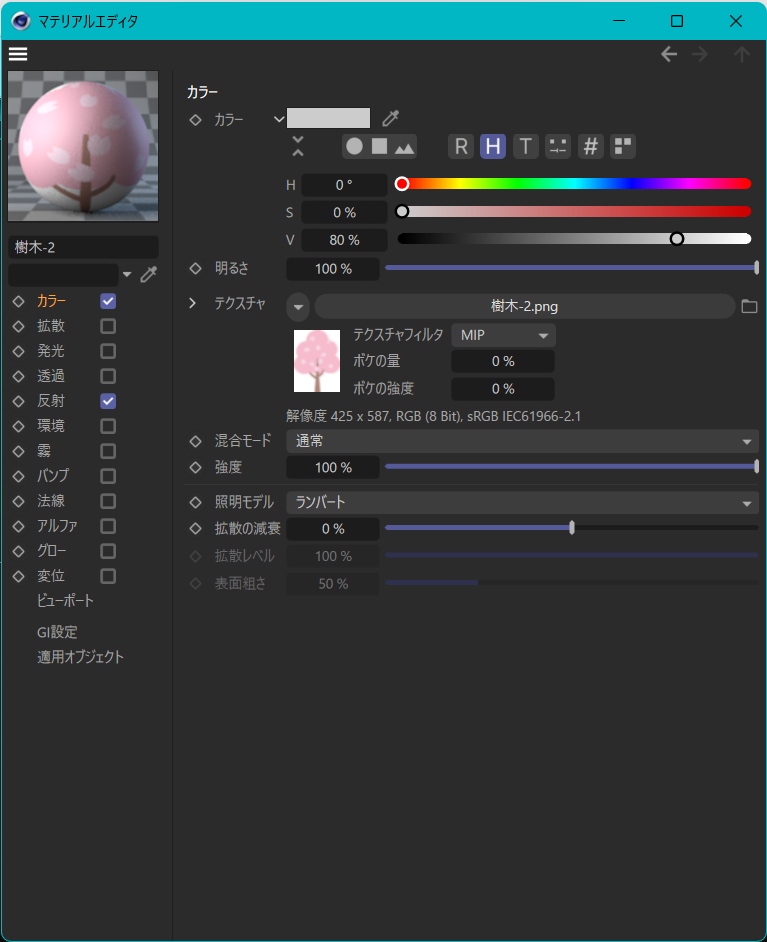Open the 照明モデル ランバート dropdown
Image resolution: width=767 pixels, height=942 pixels.
(x=522, y=503)
